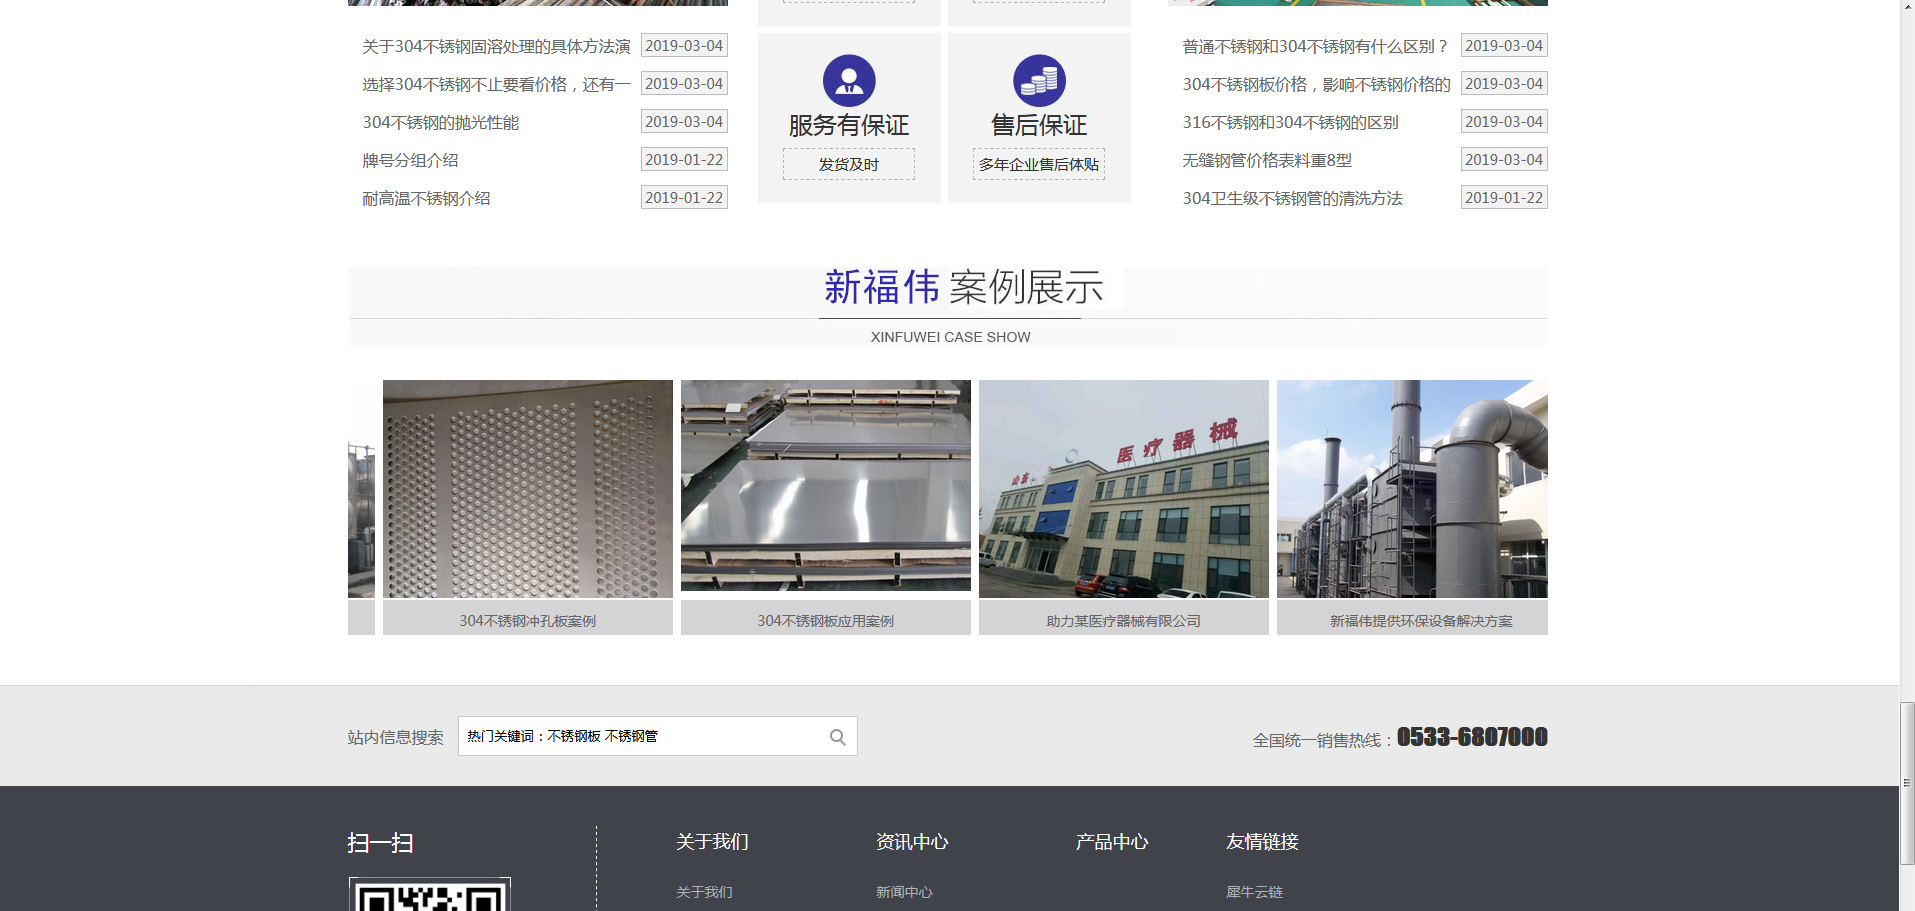Open 无缝钢管价格表料重8型 link
Screen dimensions: 1915x911
coord(1267,161)
